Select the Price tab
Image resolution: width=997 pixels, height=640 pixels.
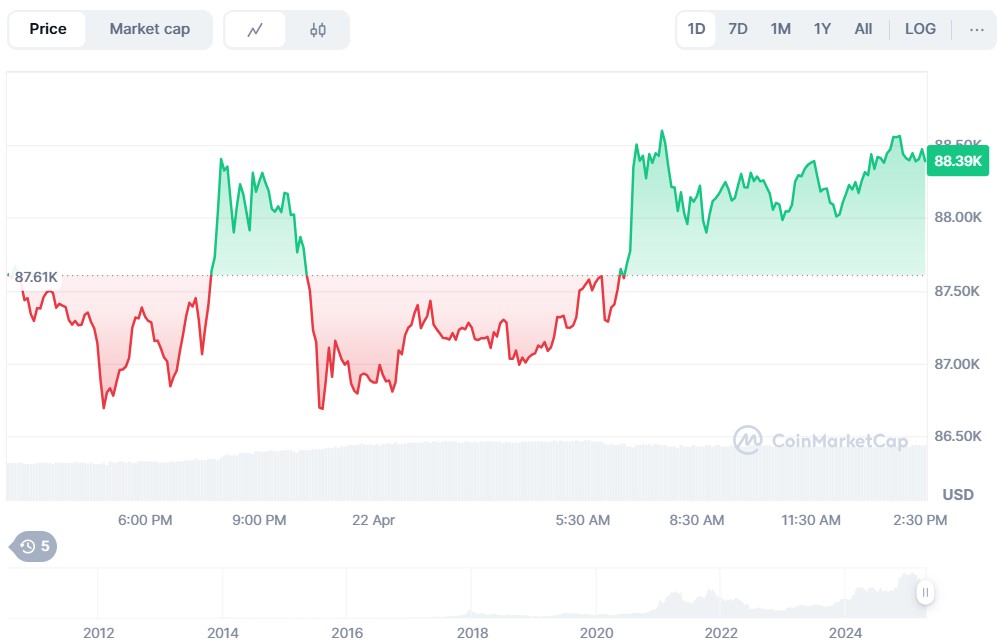(48, 29)
